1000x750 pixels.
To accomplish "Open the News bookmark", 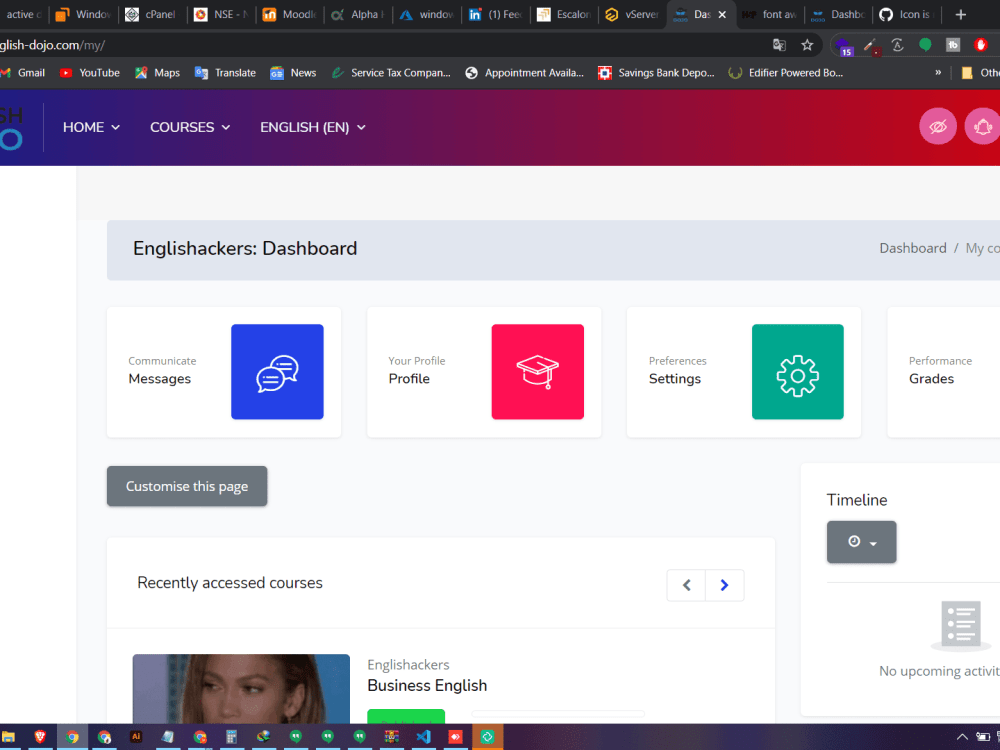I will (293, 73).
